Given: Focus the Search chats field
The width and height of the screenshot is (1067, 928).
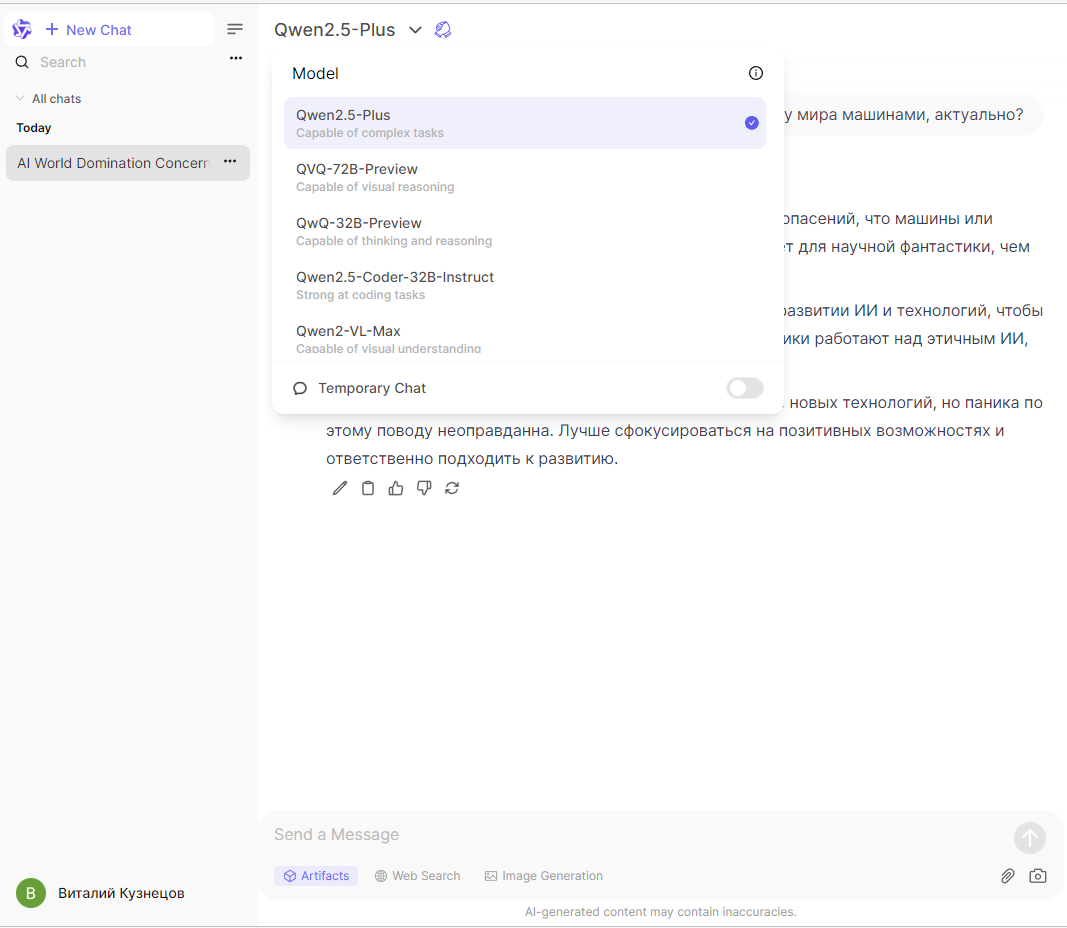Looking at the screenshot, I should [129, 62].
